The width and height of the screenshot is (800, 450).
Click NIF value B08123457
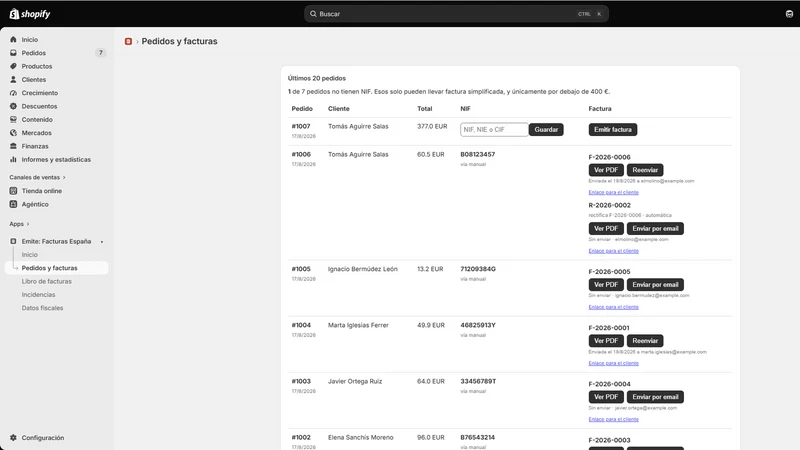[x=478, y=154]
